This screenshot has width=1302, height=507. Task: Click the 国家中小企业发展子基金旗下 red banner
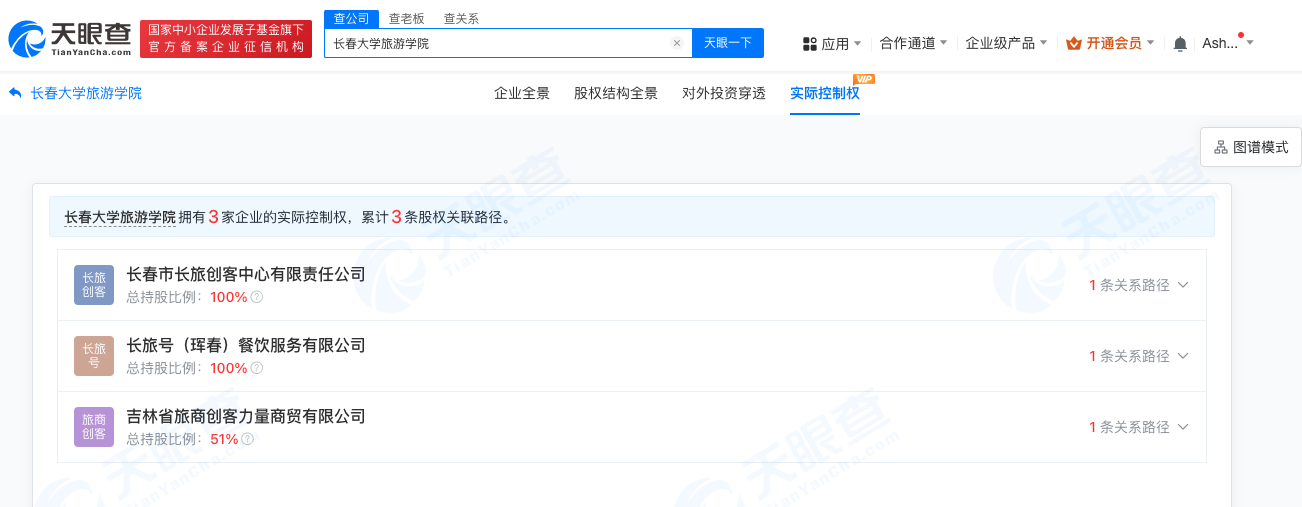pos(226,39)
